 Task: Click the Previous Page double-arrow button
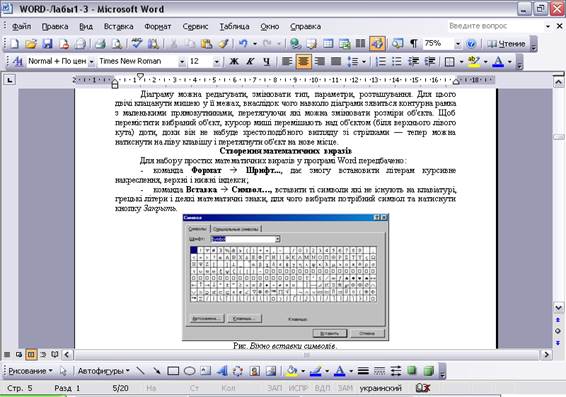tap(558, 320)
